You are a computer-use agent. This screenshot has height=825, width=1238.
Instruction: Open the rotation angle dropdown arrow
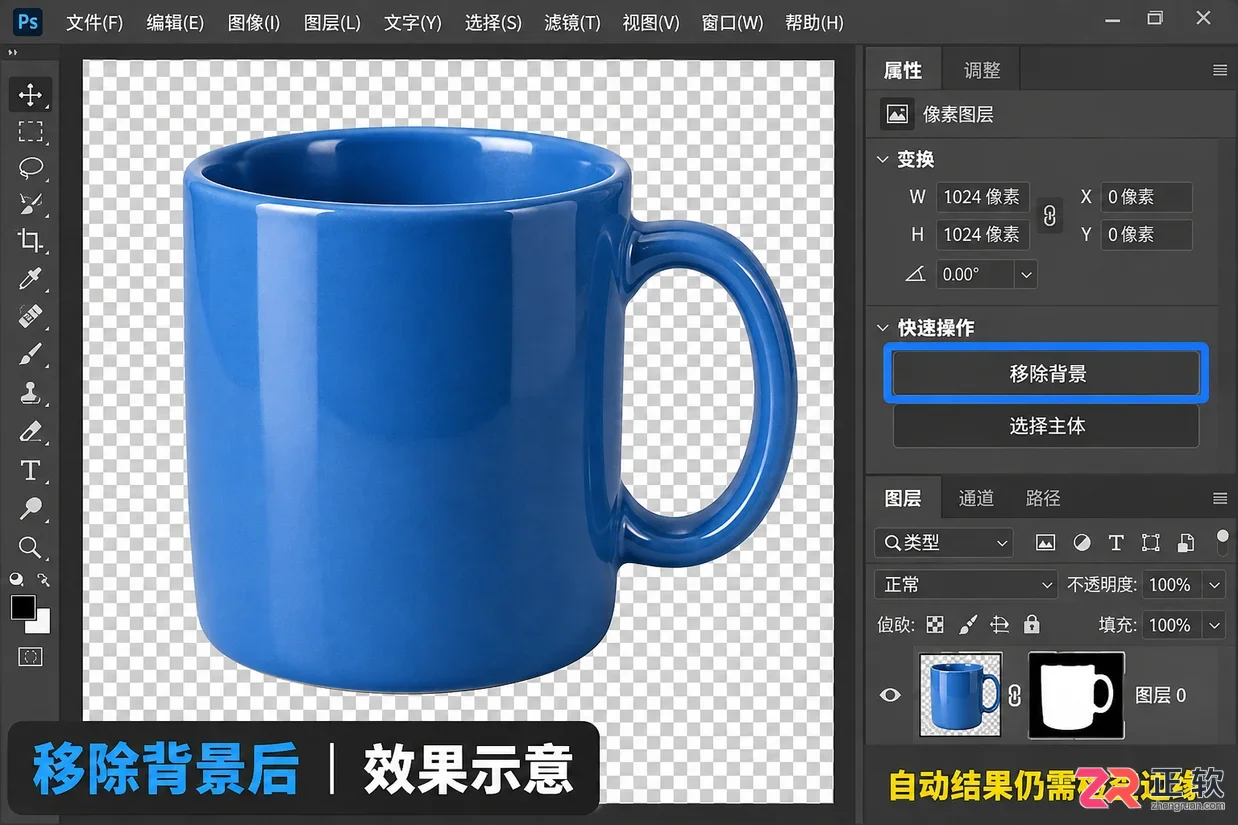(x=1026, y=274)
